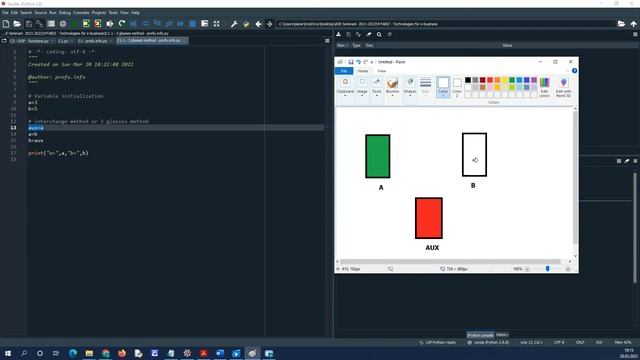Click the Paint canvas horizontal scrollbar
The image size is (640, 360).
pyautogui.click(x=450, y=262)
